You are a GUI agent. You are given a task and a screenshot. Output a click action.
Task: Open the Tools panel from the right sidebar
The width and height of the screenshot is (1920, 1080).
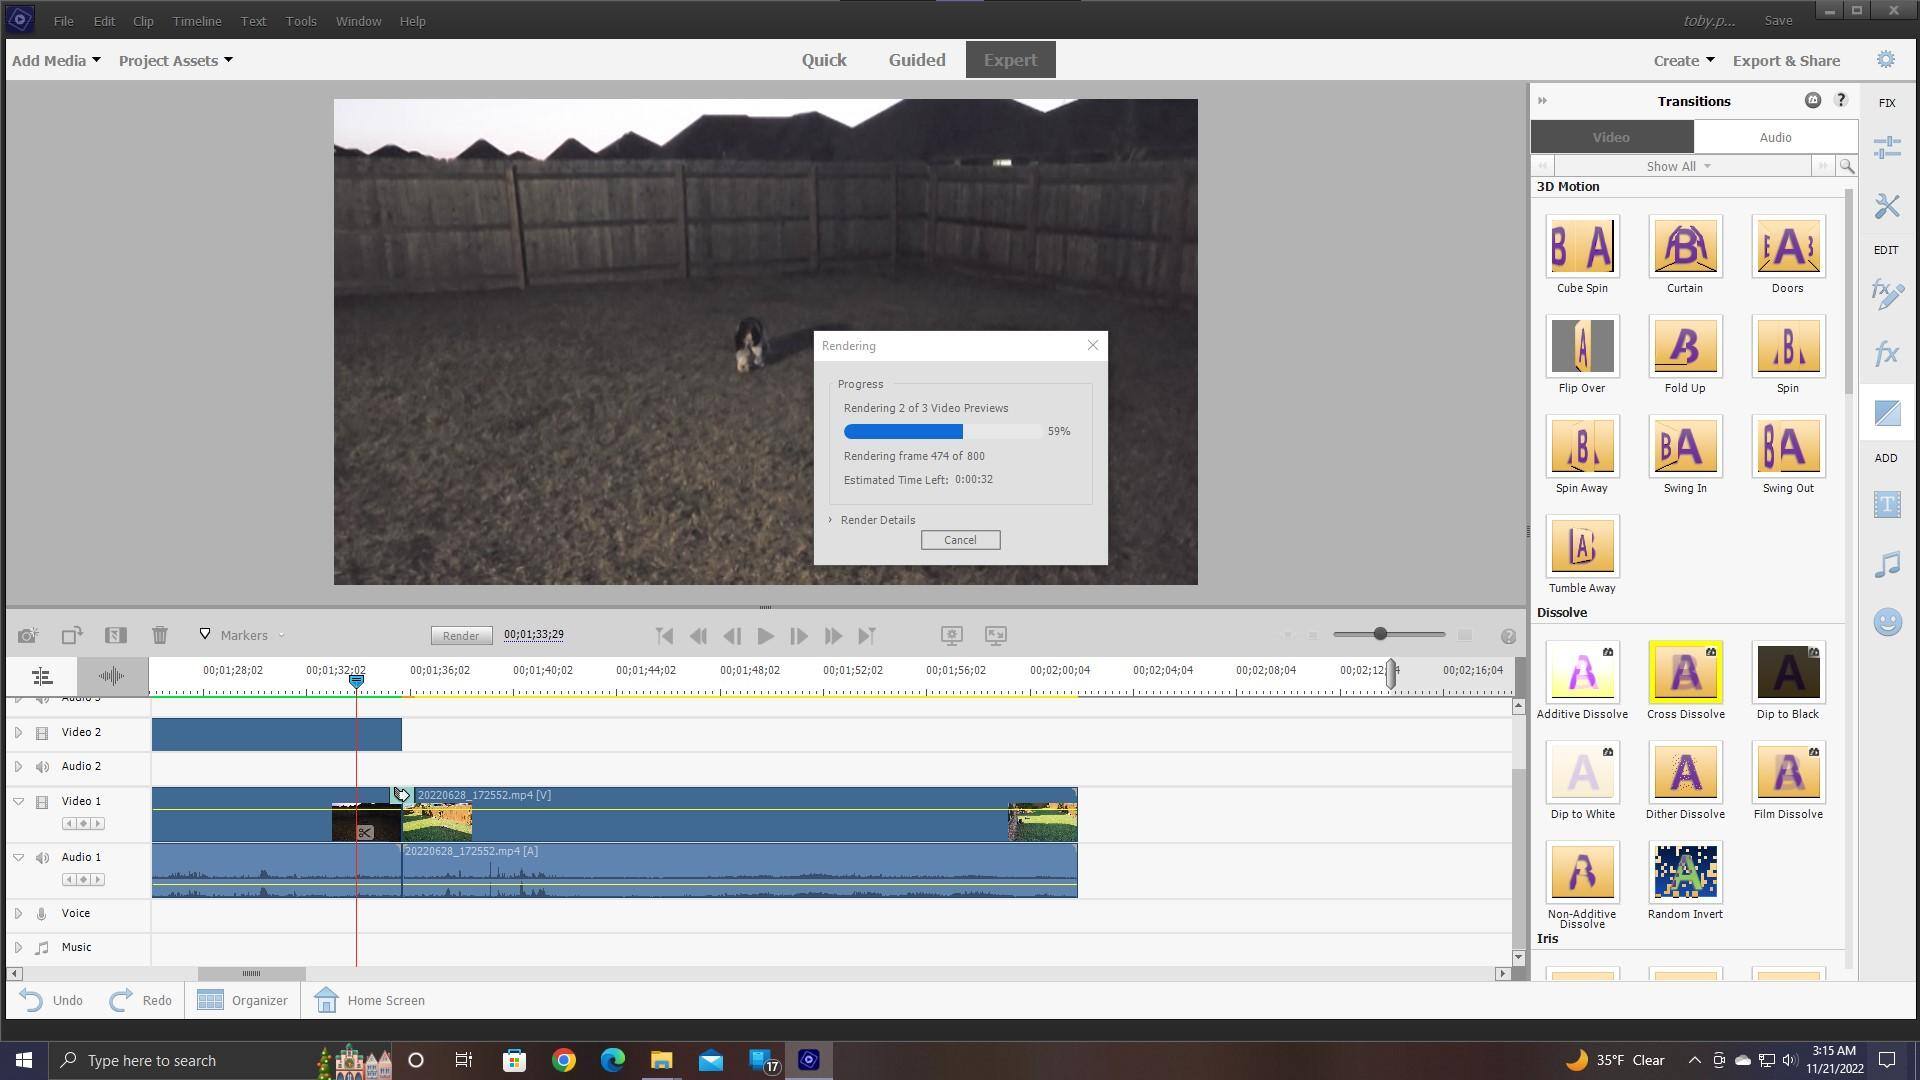[1886, 207]
